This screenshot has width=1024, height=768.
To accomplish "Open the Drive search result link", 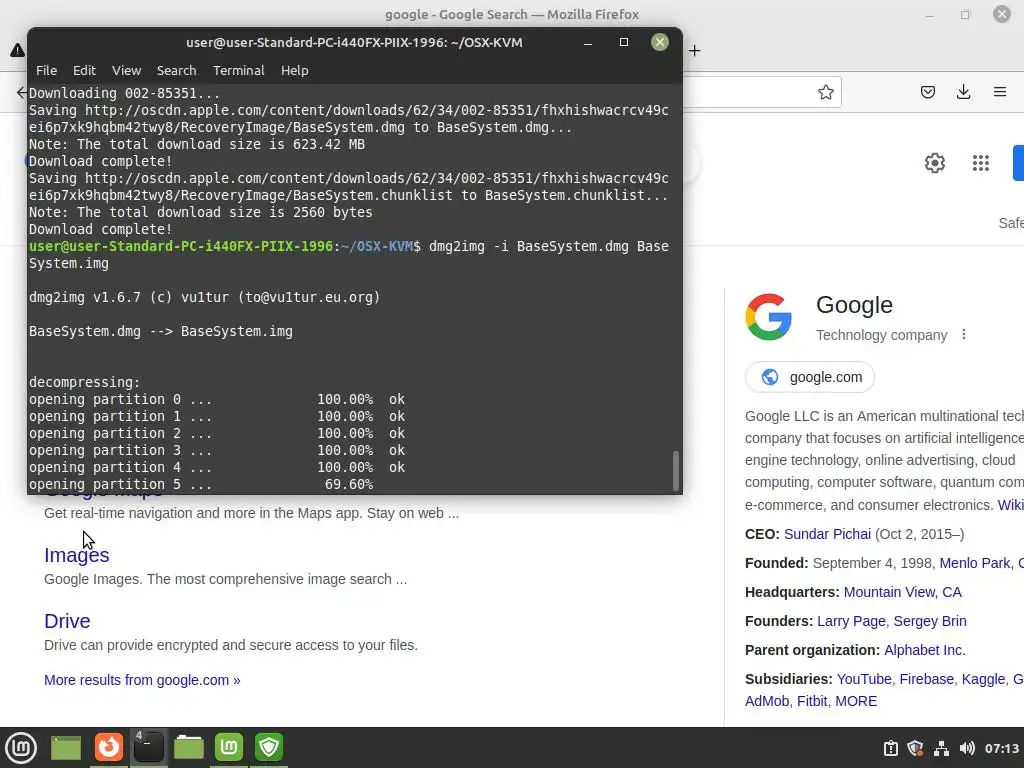I will point(67,621).
